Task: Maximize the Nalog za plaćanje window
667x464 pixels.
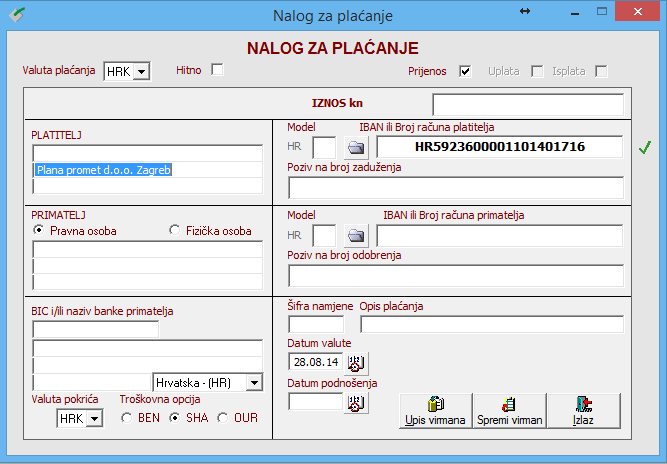Action: (x=601, y=11)
